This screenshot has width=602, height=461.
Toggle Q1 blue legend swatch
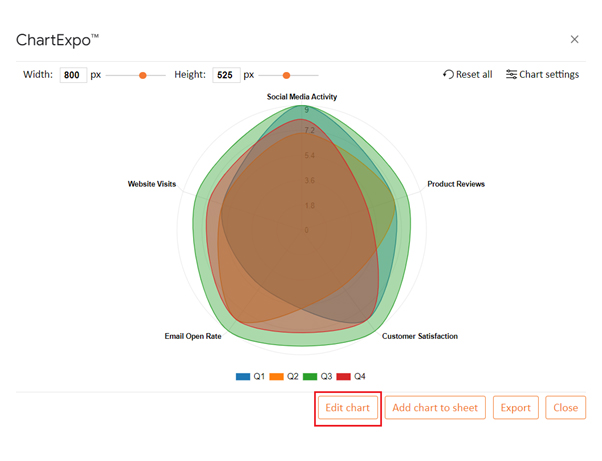243,377
